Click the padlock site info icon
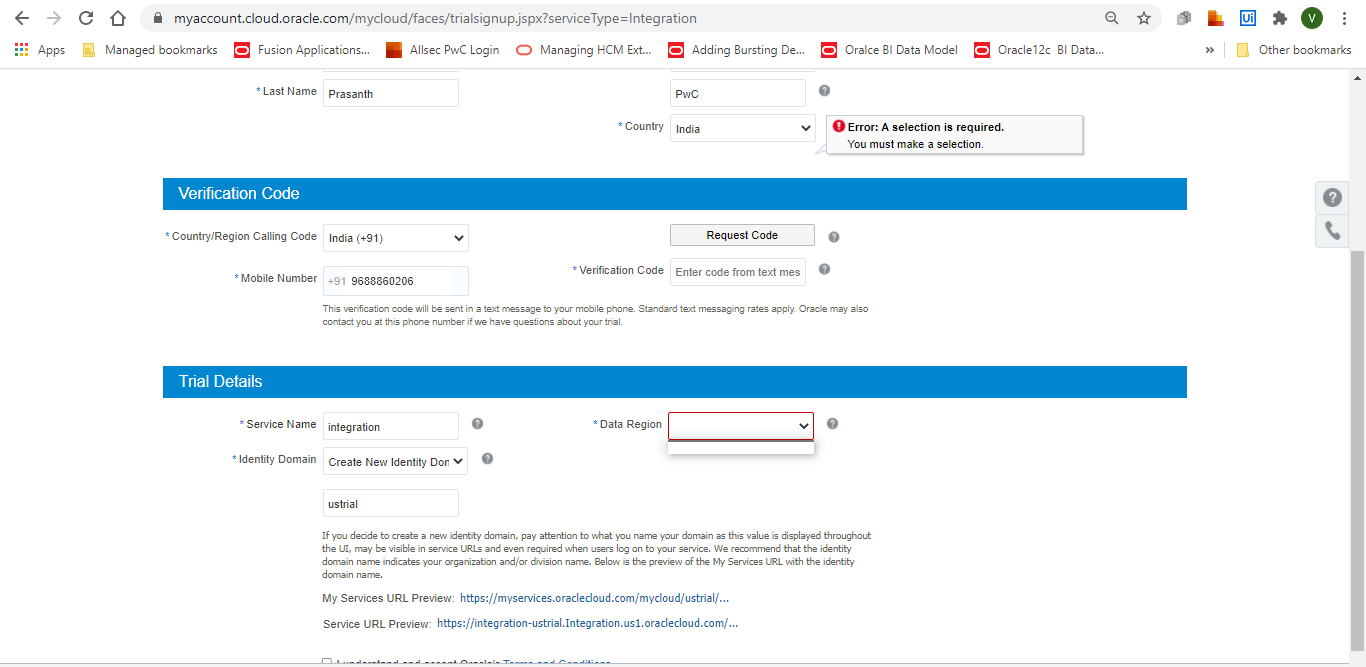Screen dimensions: 1366x667 coord(157,18)
